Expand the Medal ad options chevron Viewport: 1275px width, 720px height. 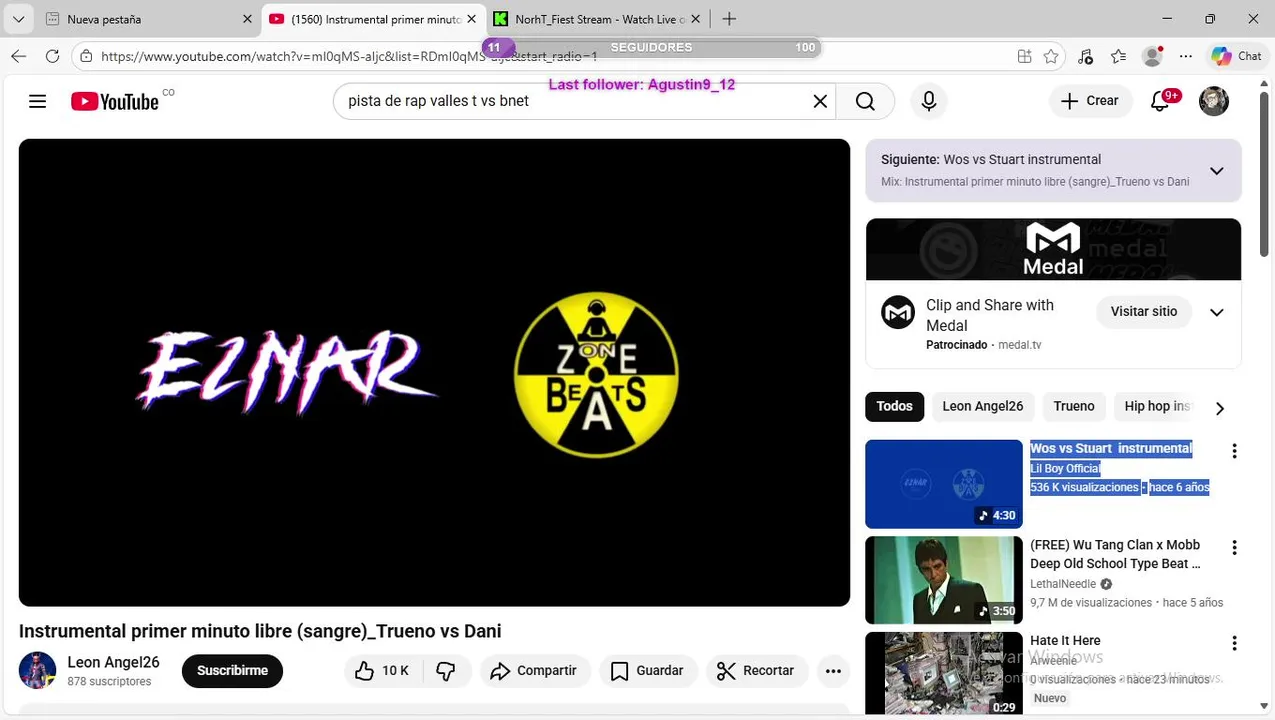pyautogui.click(x=1217, y=312)
